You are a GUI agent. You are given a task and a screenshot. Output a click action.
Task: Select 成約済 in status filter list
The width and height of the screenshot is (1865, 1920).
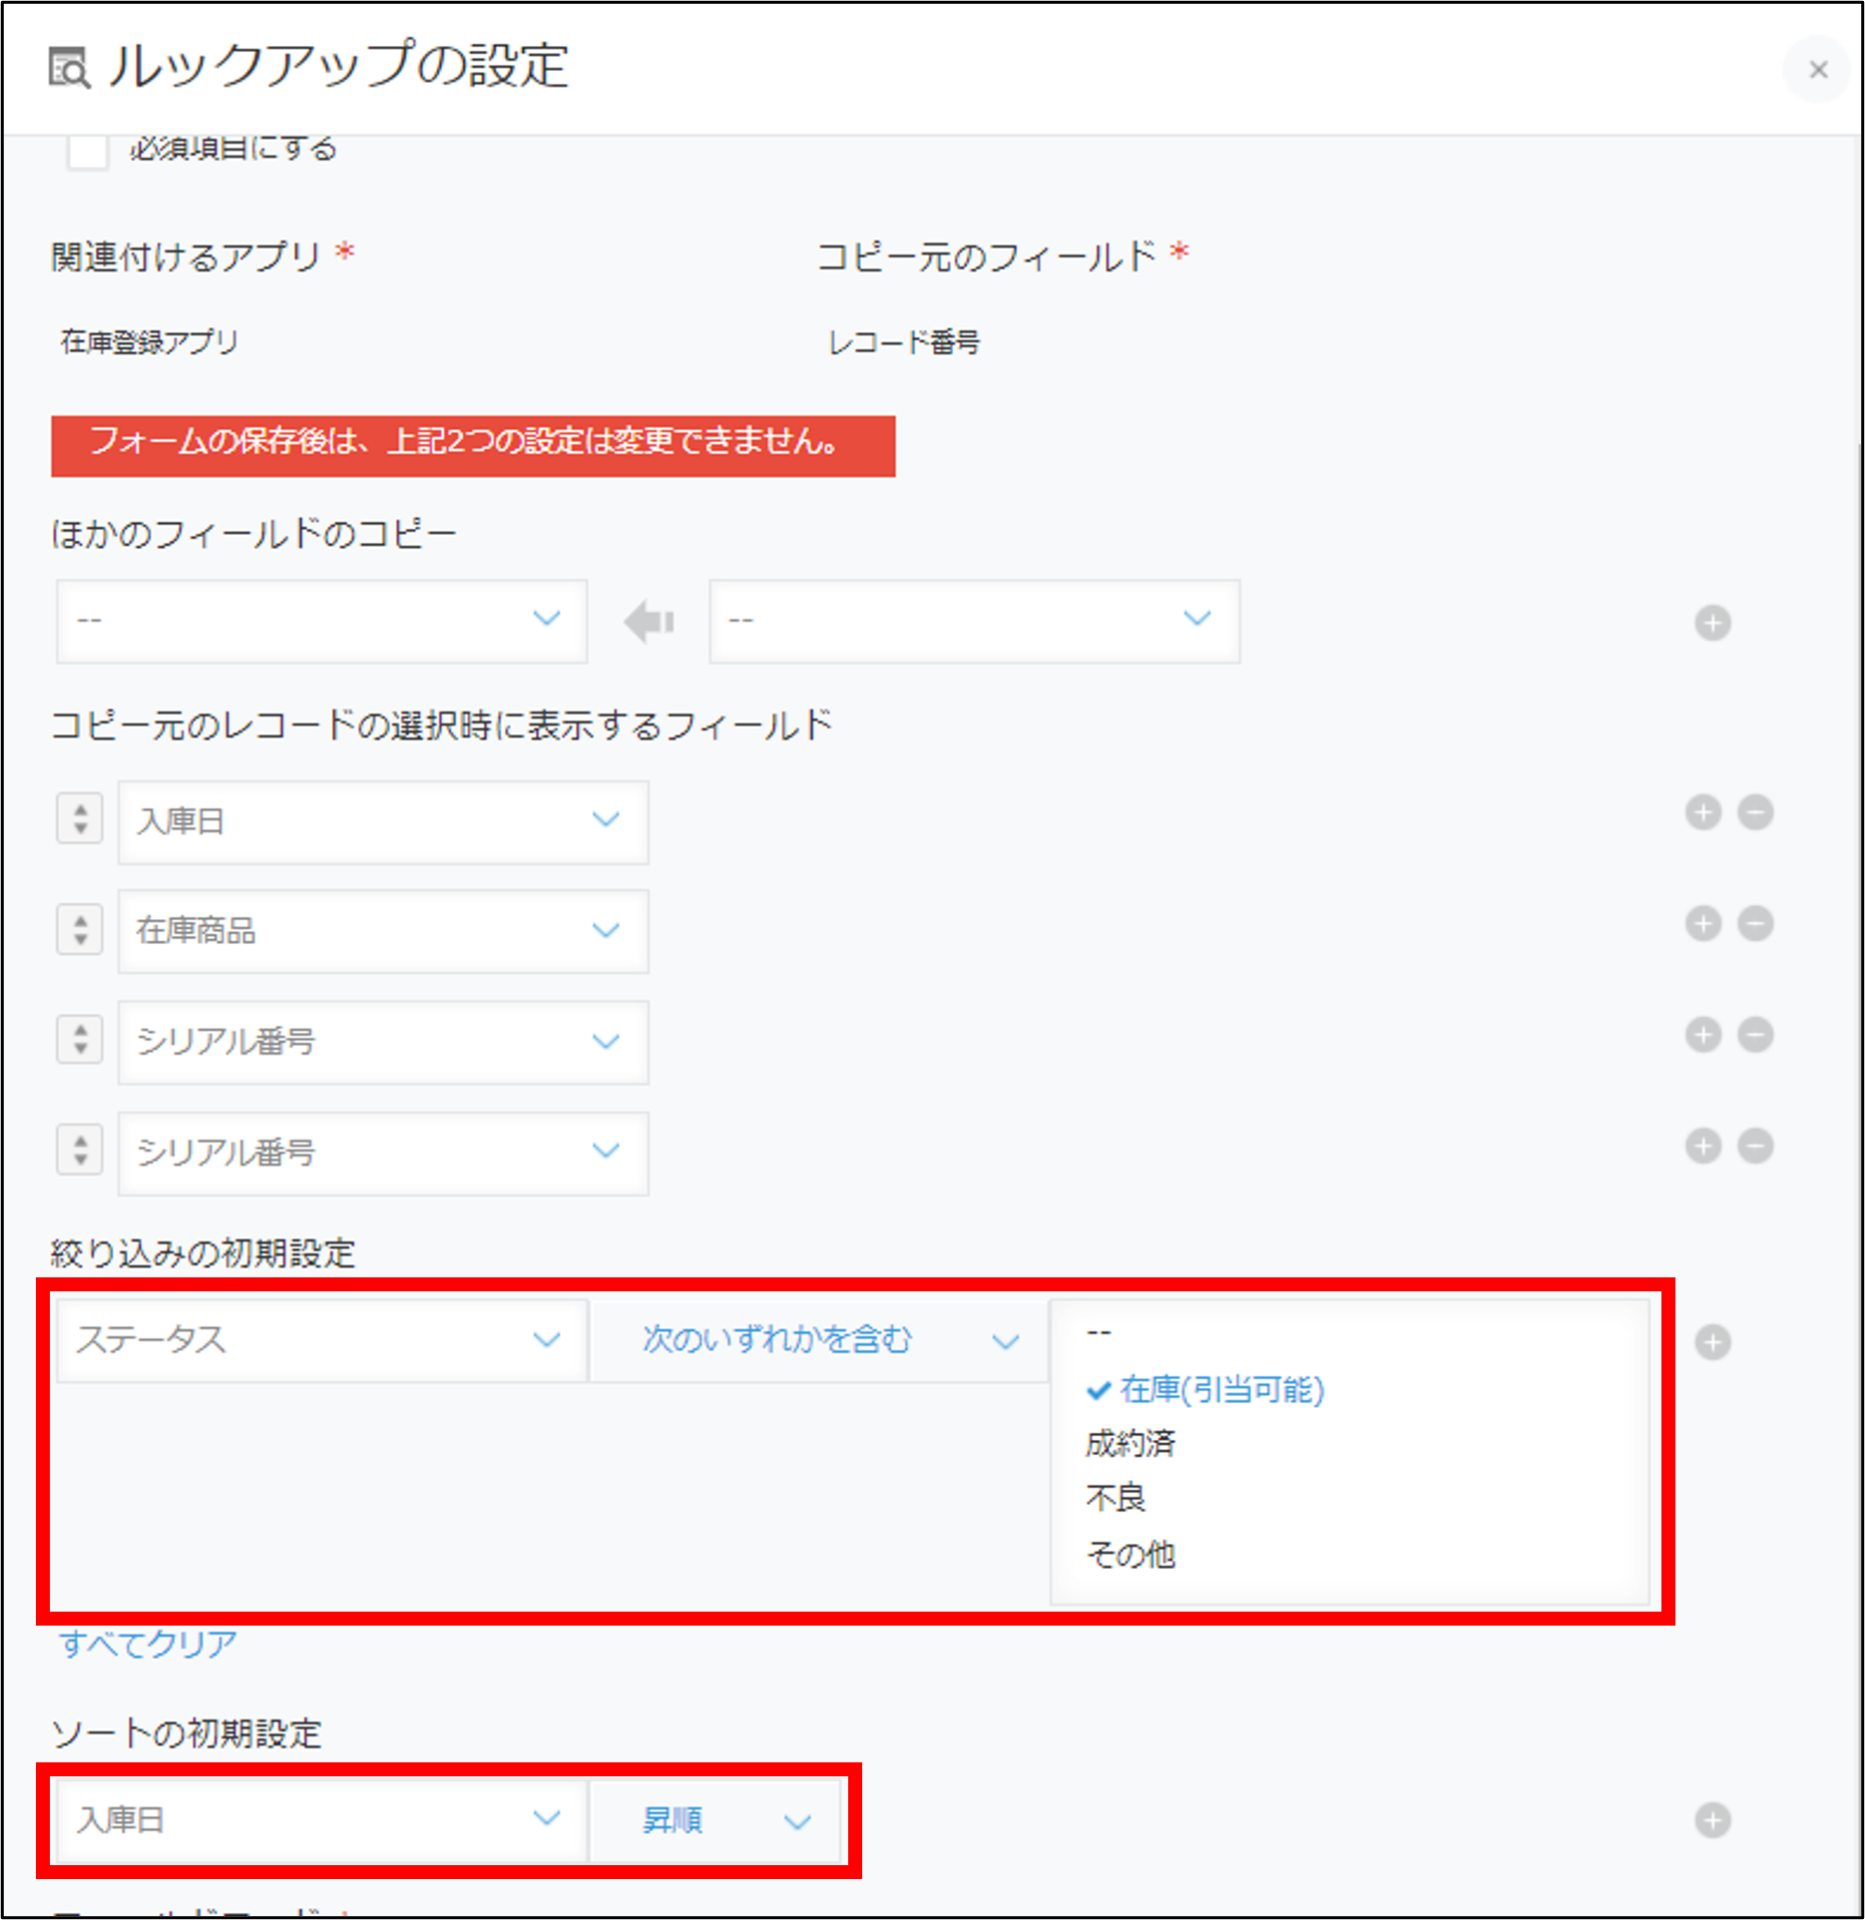(1131, 1443)
